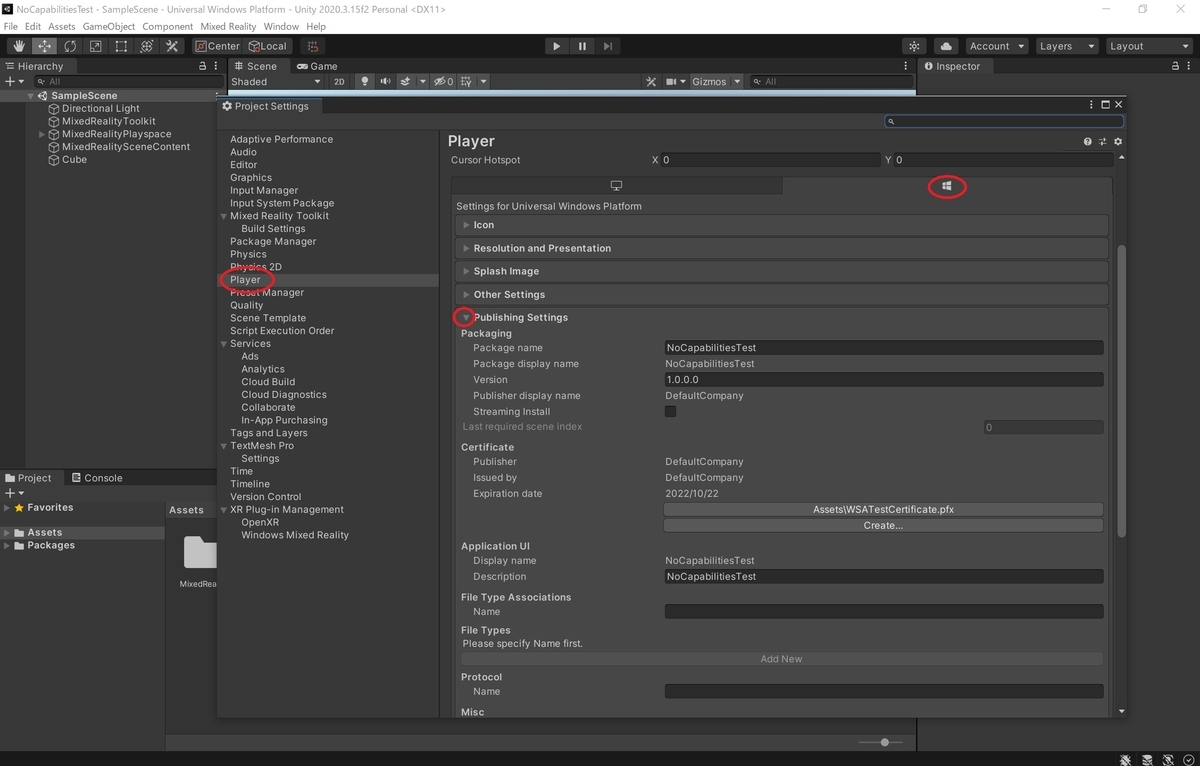
Task: Open the GameObject menu
Action: 108,26
